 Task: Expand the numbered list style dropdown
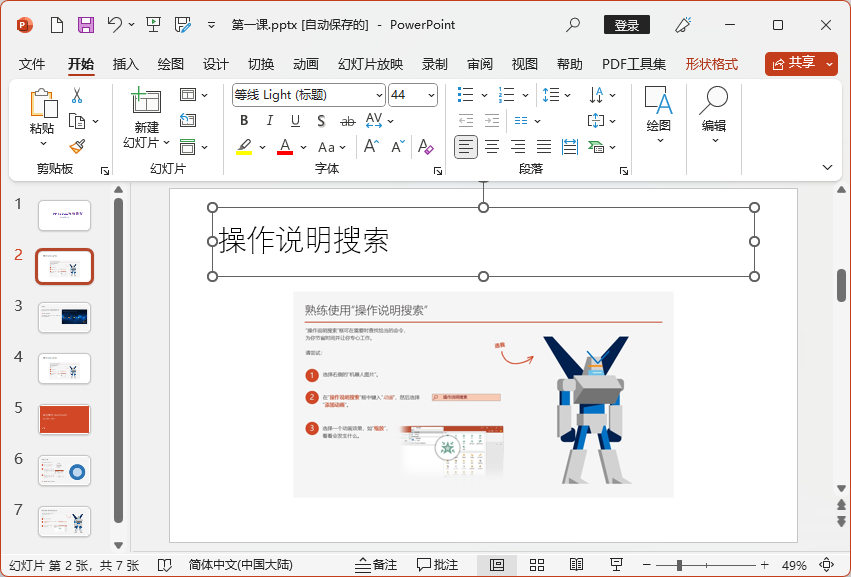coord(525,95)
